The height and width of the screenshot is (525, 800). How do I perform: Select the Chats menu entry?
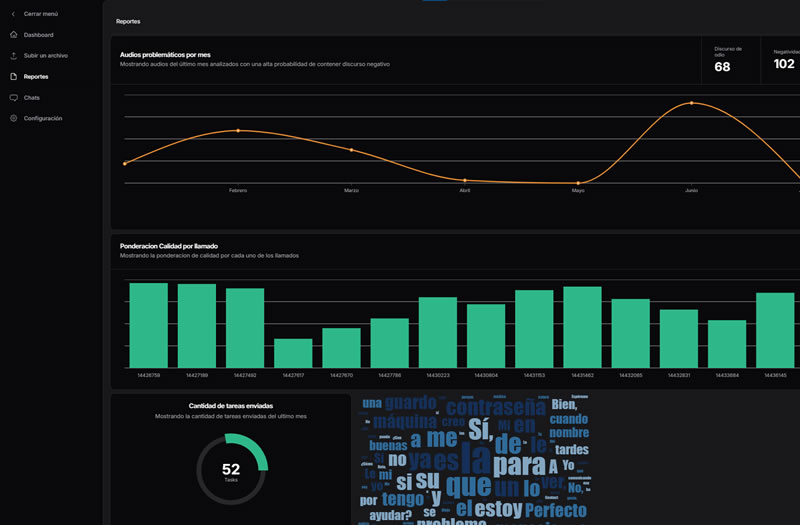32,98
